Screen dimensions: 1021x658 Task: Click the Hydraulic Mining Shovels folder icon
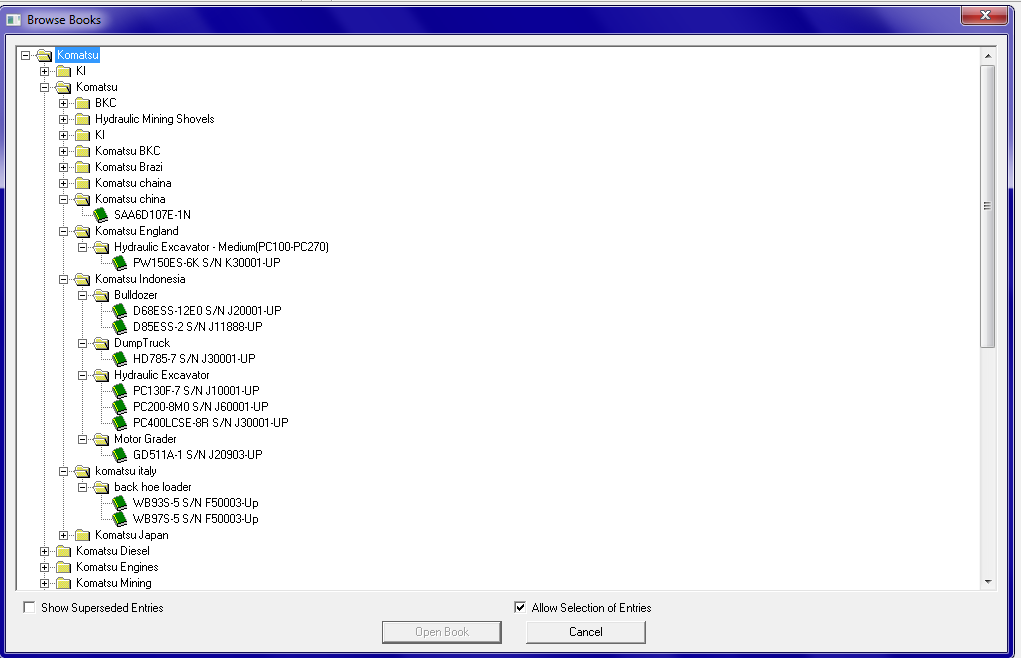click(83, 119)
